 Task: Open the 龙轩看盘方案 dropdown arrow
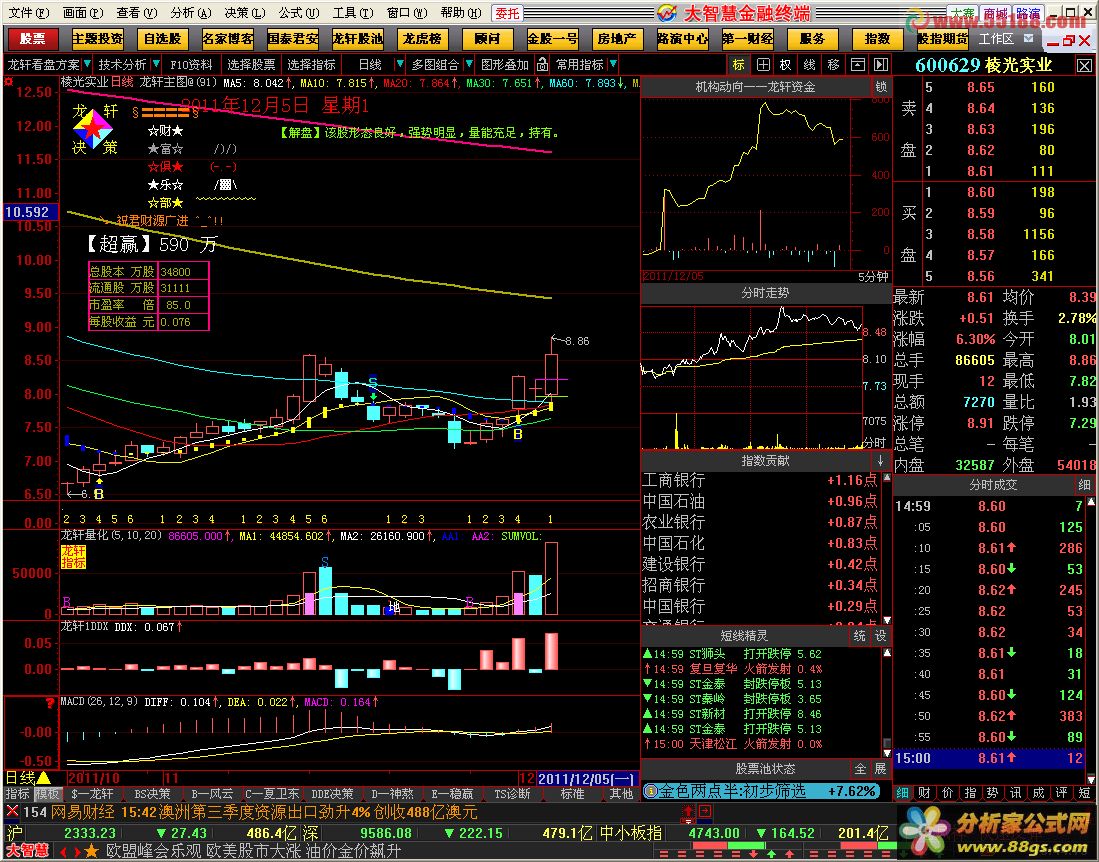pos(86,64)
